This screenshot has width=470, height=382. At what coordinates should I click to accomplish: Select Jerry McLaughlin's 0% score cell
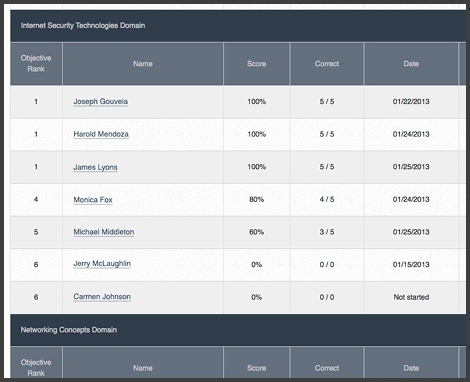click(x=256, y=265)
